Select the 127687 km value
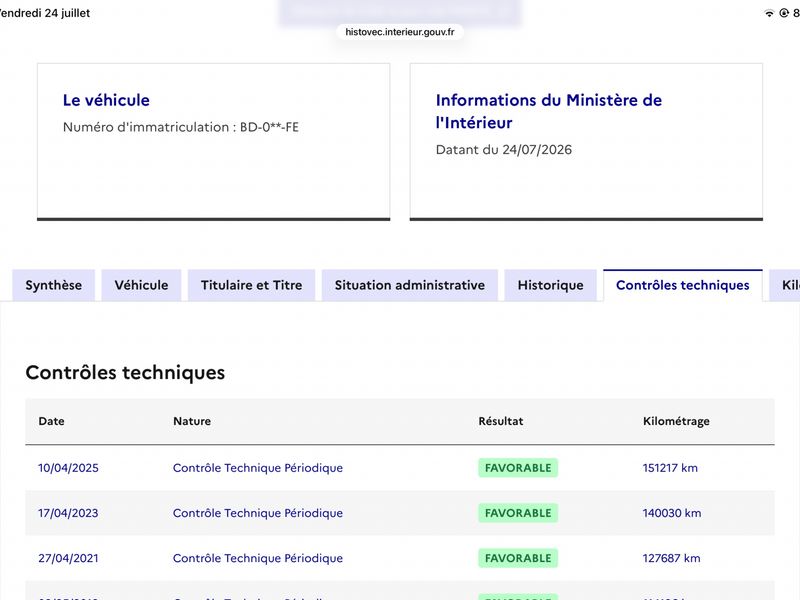The image size is (800, 600). point(671,558)
